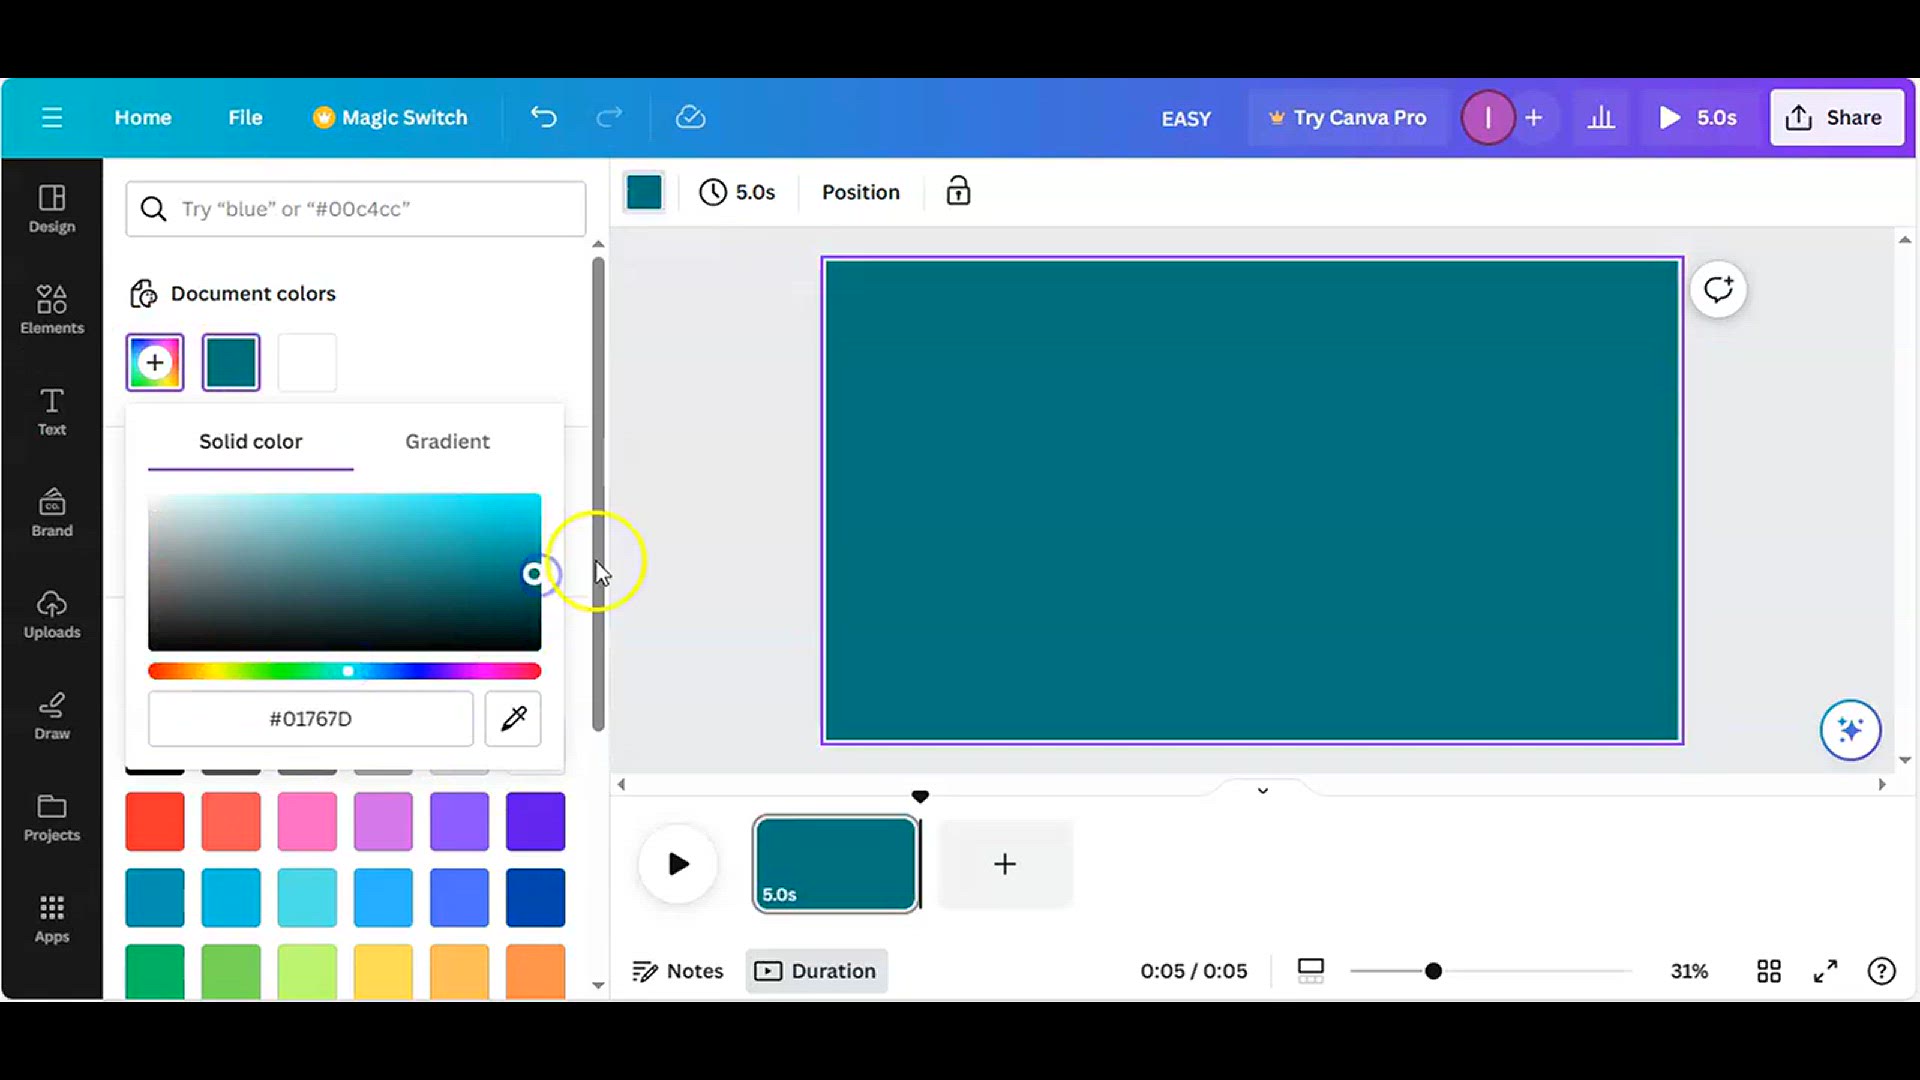Choose the turquoise color swatch
Viewport: 1920px width, 1080px height.
[x=307, y=897]
